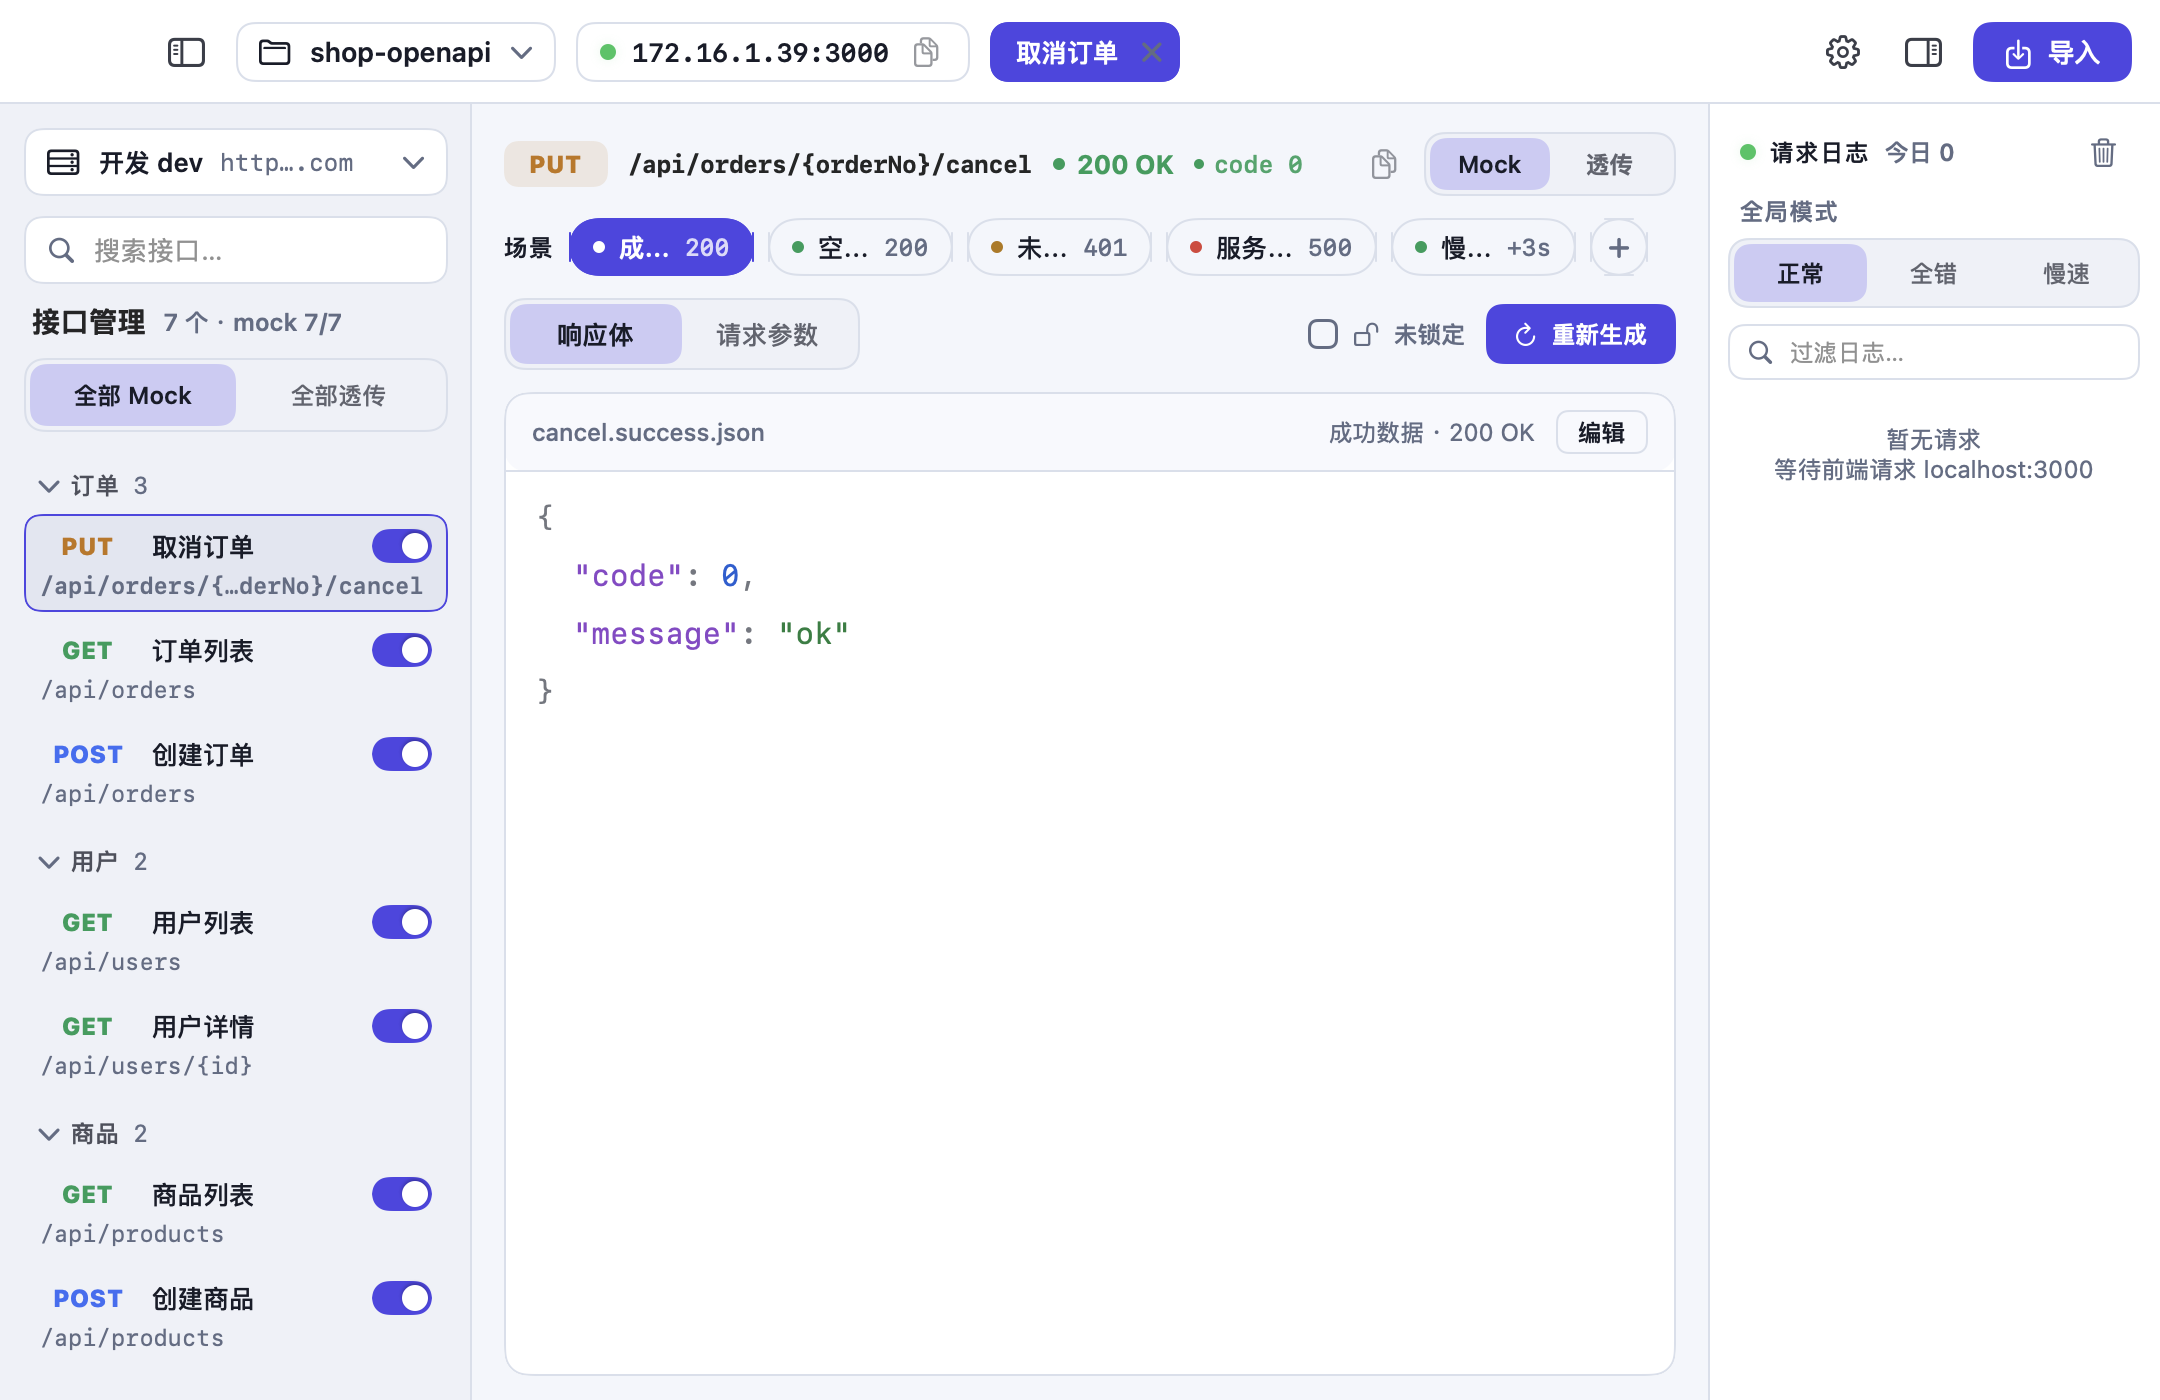
Task: Toggle mock switch for 商品列表
Action: [x=402, y=1194]
